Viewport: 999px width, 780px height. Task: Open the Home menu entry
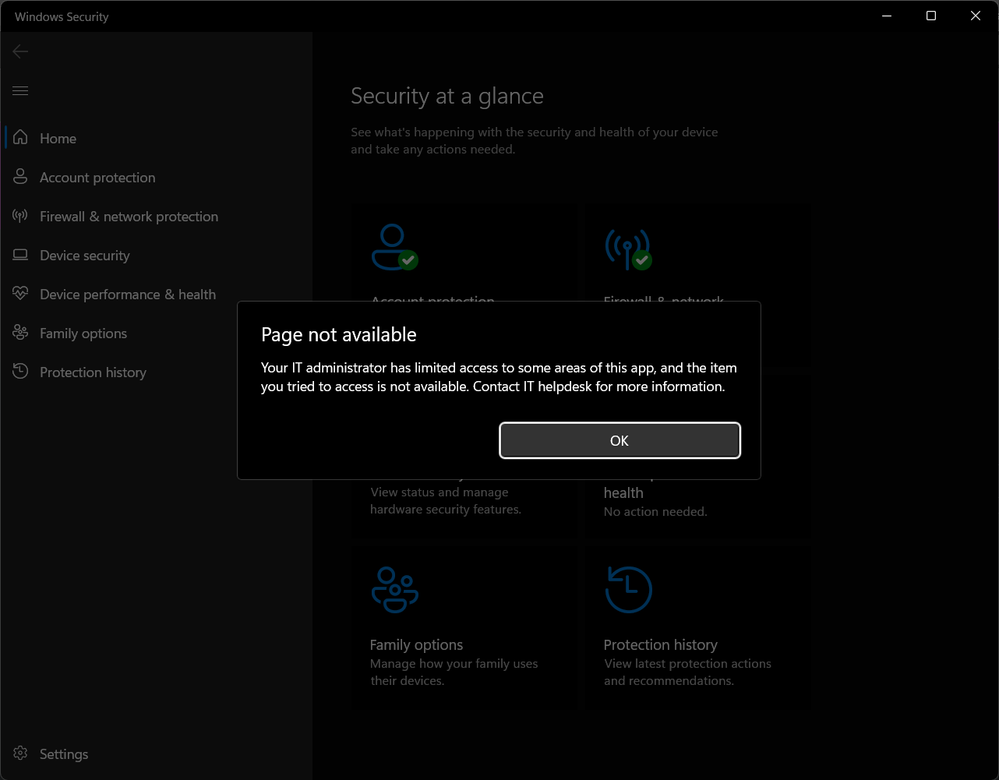pos(58,138)
